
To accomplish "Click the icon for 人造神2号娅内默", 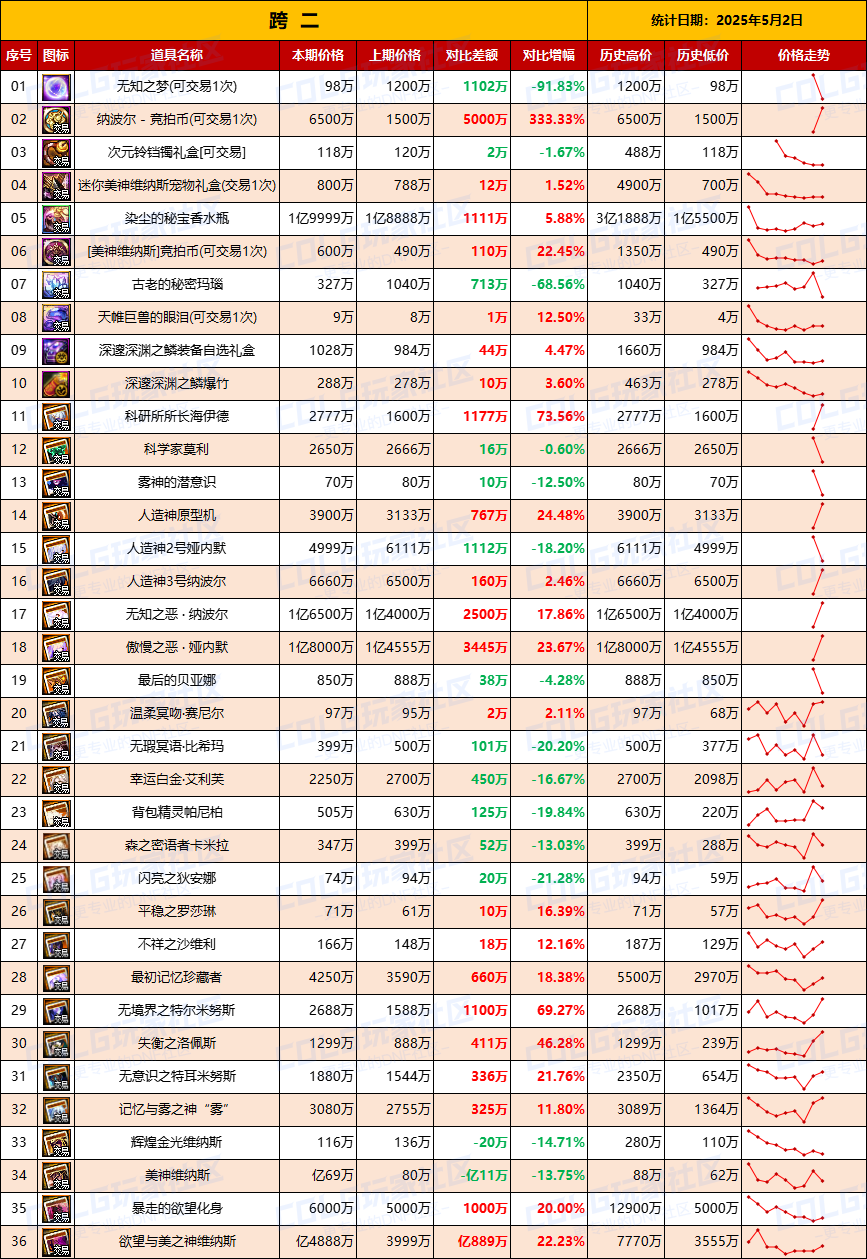I will [x=56, y=548].
